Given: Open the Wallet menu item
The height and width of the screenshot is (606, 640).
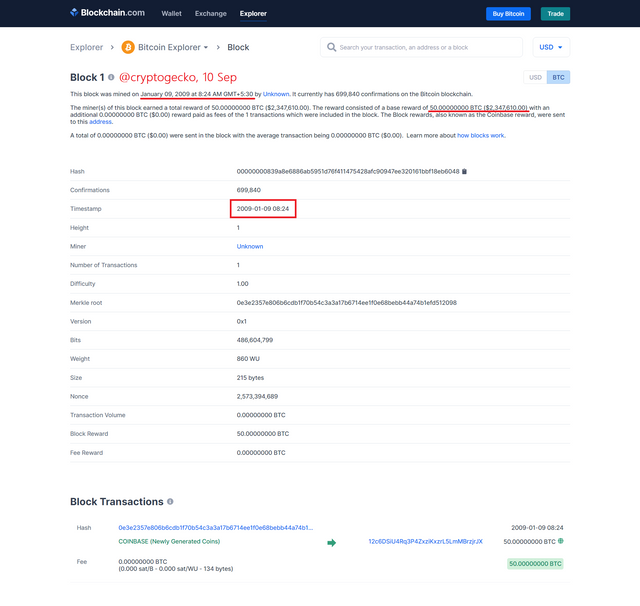Looking at the screenshot, I should (171, 13).
